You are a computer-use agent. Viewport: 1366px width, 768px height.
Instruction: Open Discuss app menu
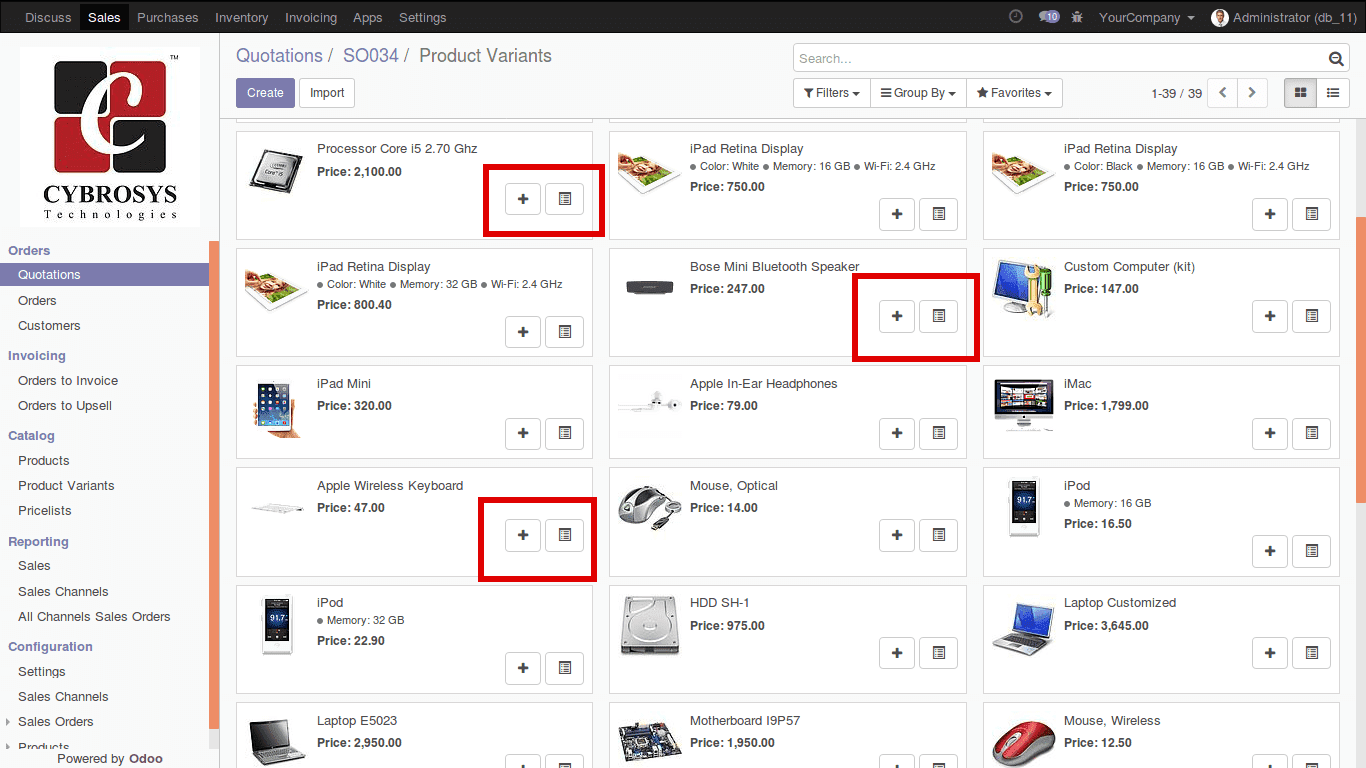[x=48, y=18]
